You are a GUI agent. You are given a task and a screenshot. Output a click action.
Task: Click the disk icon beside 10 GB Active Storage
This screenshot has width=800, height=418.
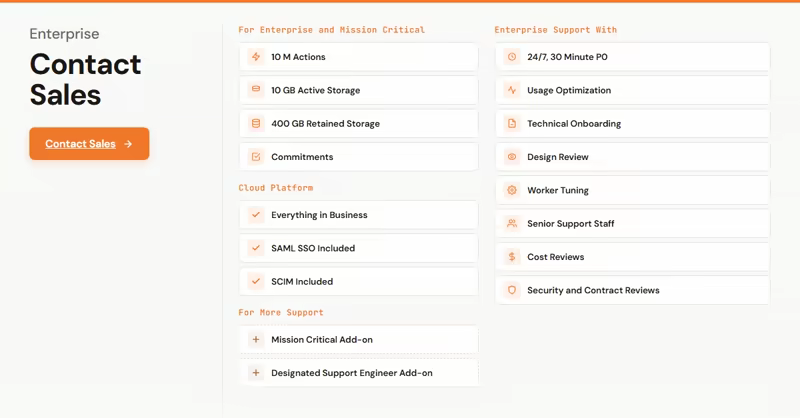[x=256, y=89]
